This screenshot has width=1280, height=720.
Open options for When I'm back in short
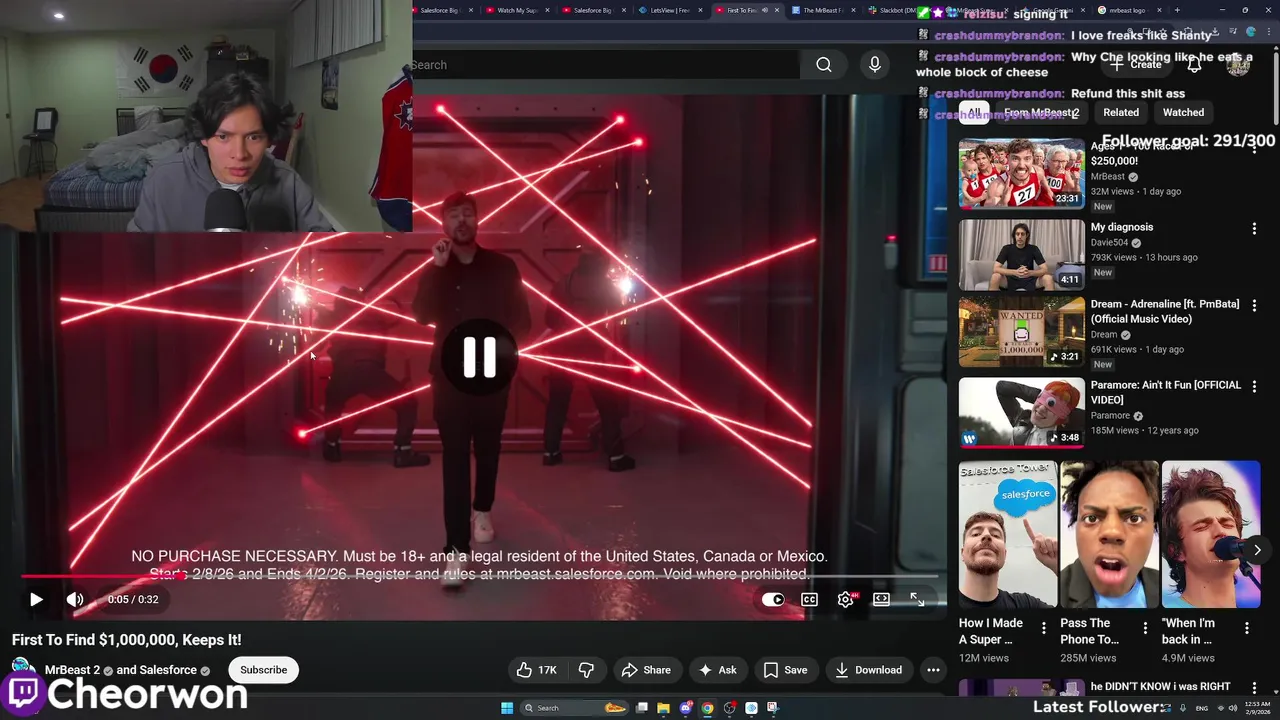pos(1247,628)
